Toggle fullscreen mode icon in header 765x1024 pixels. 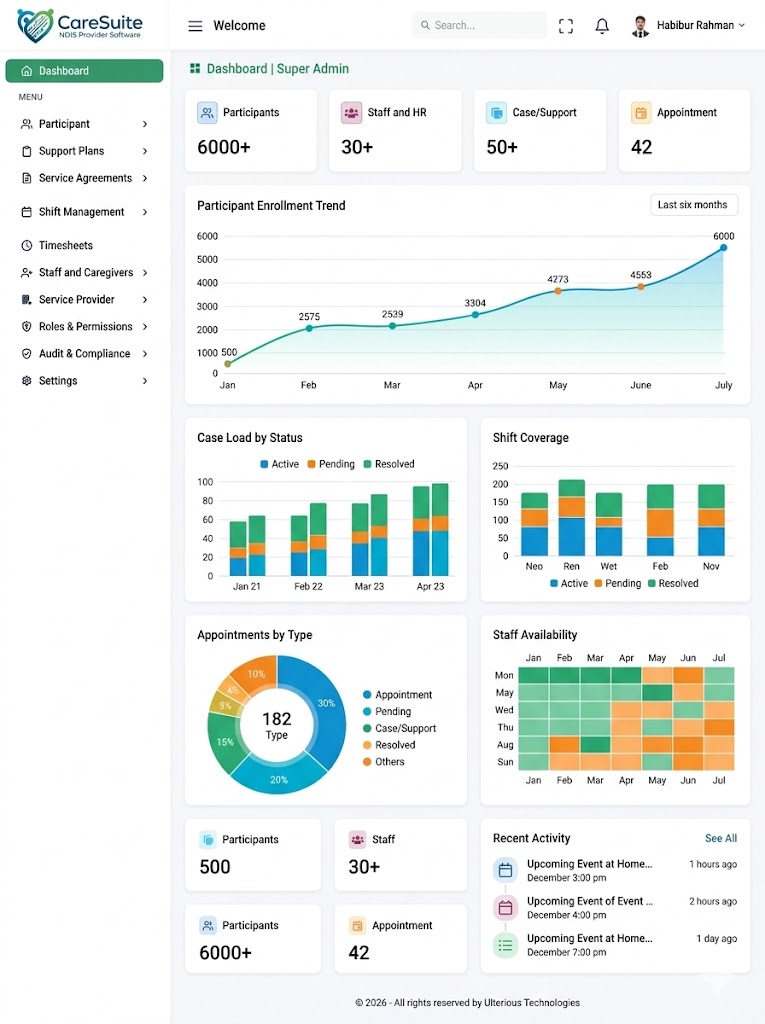tap(566, 26)
